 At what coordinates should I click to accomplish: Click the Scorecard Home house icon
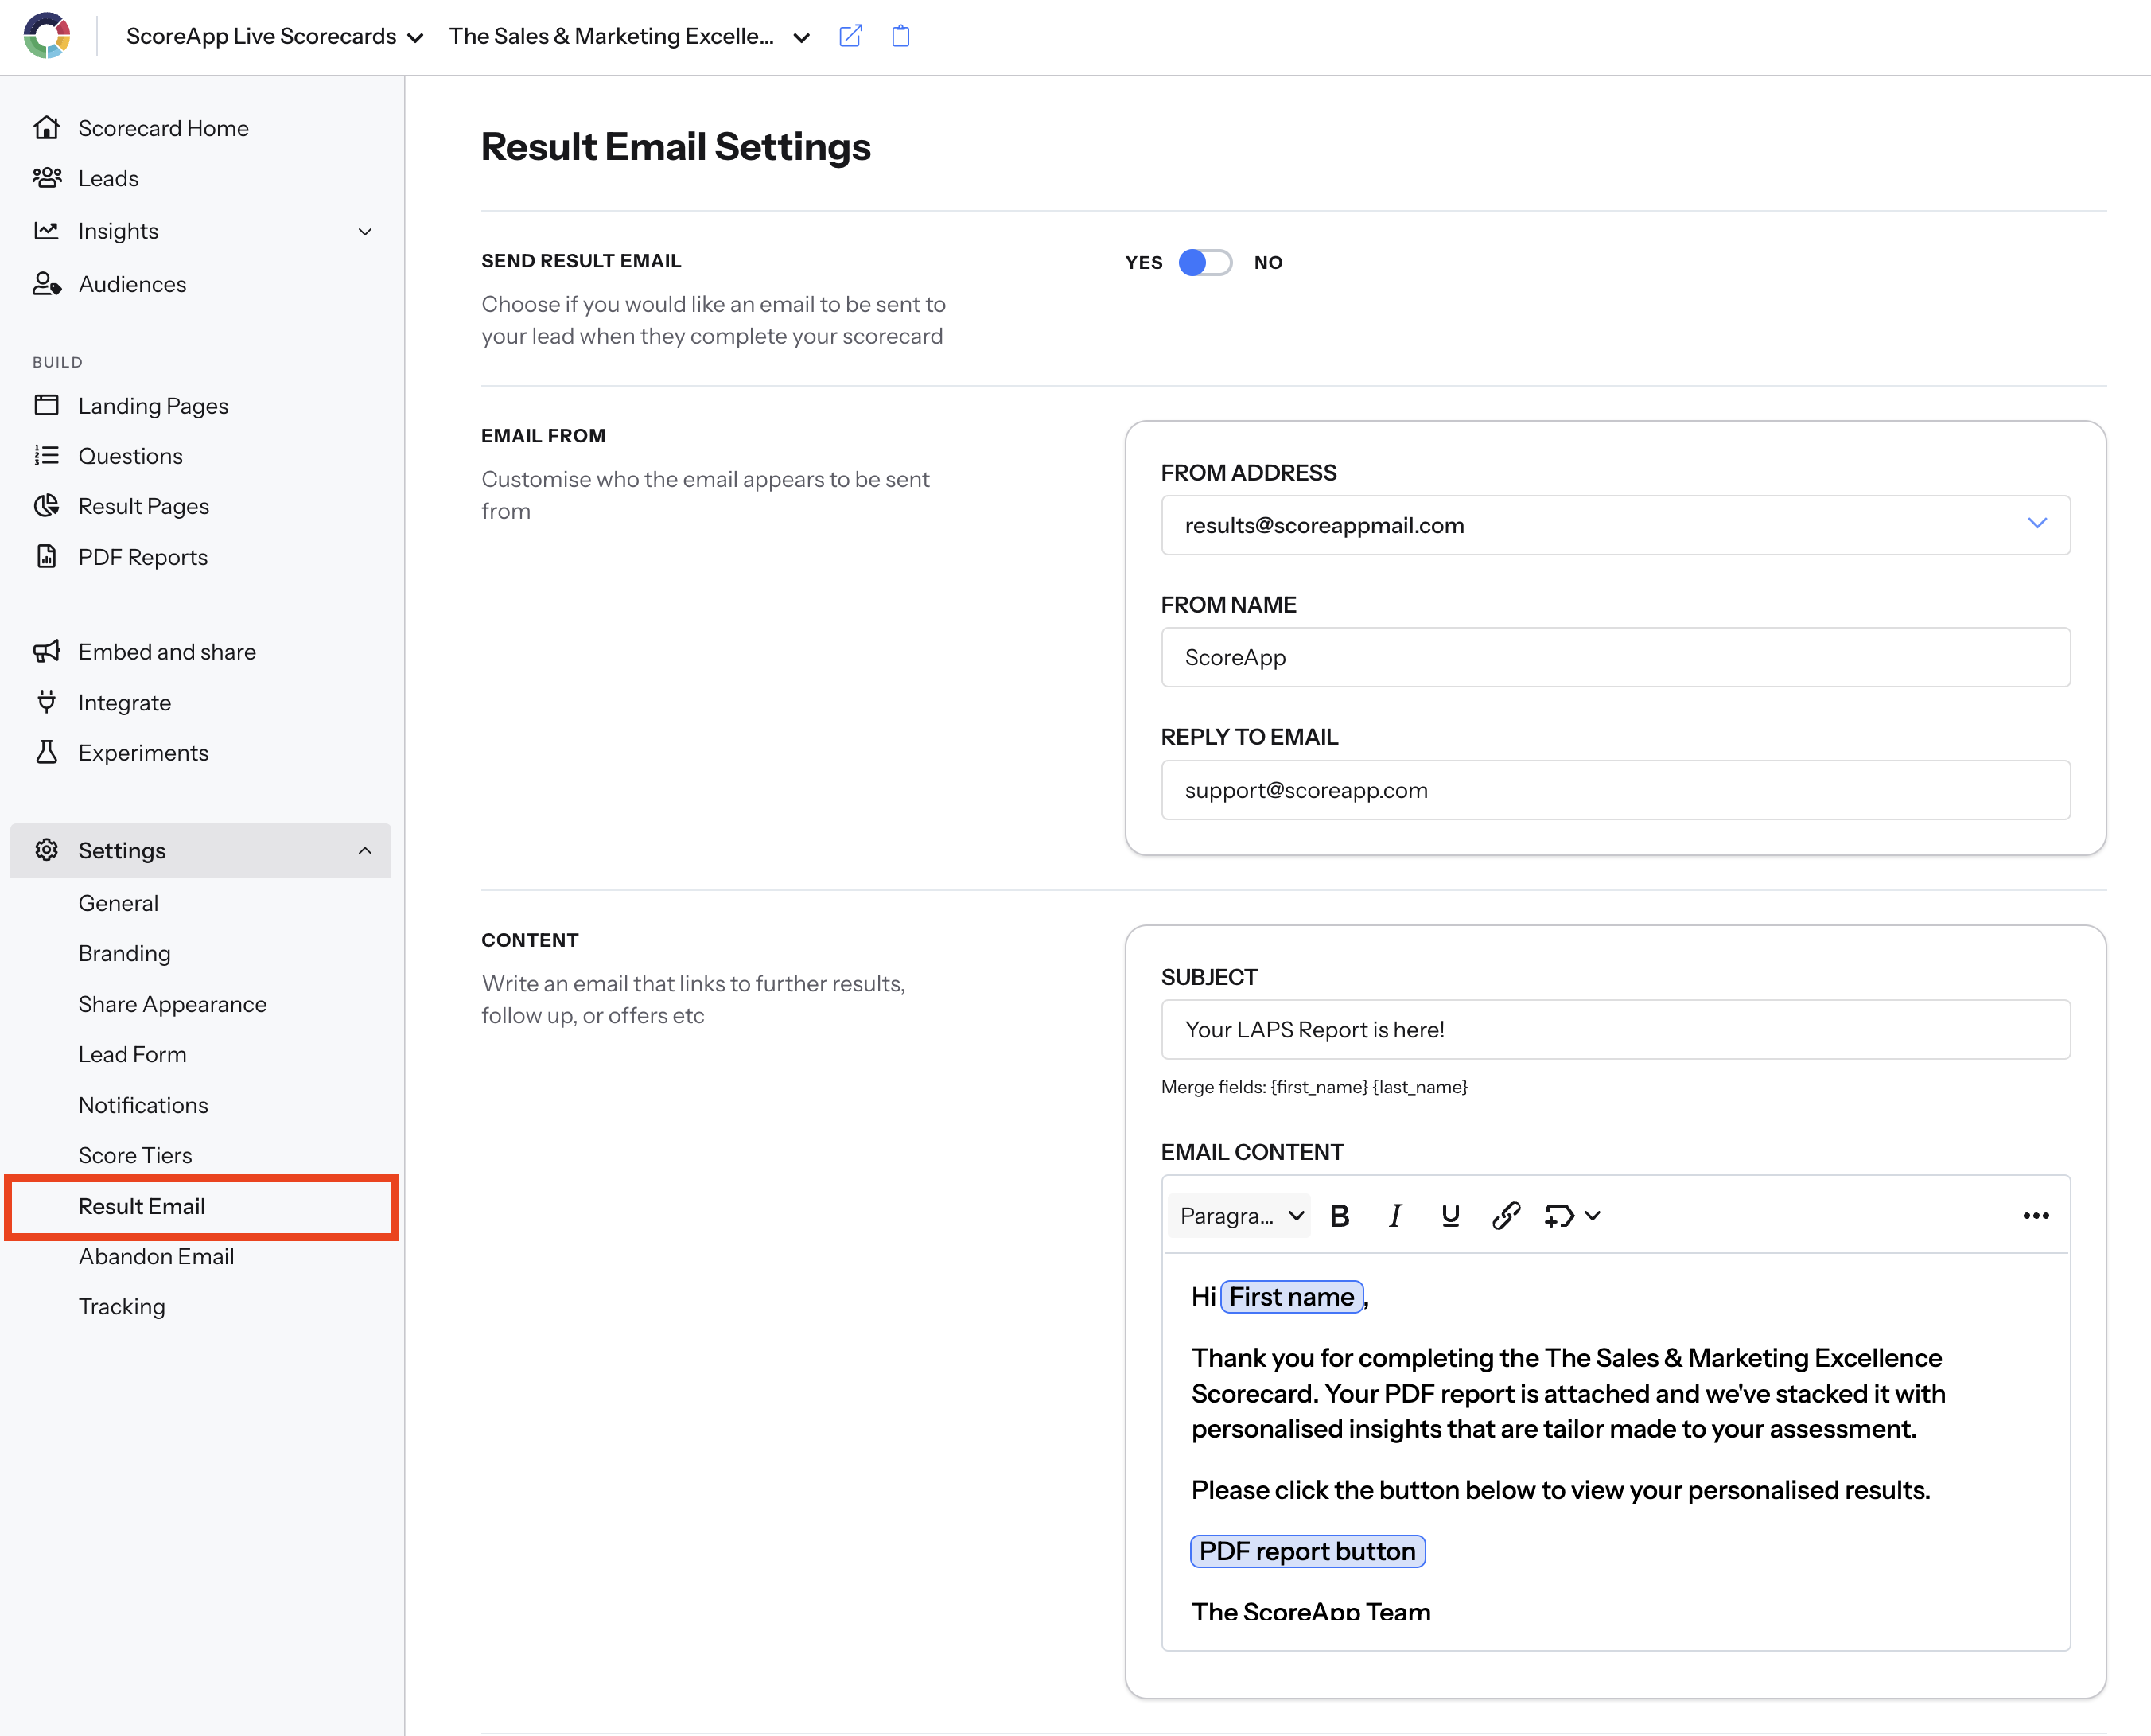point(46,127)
